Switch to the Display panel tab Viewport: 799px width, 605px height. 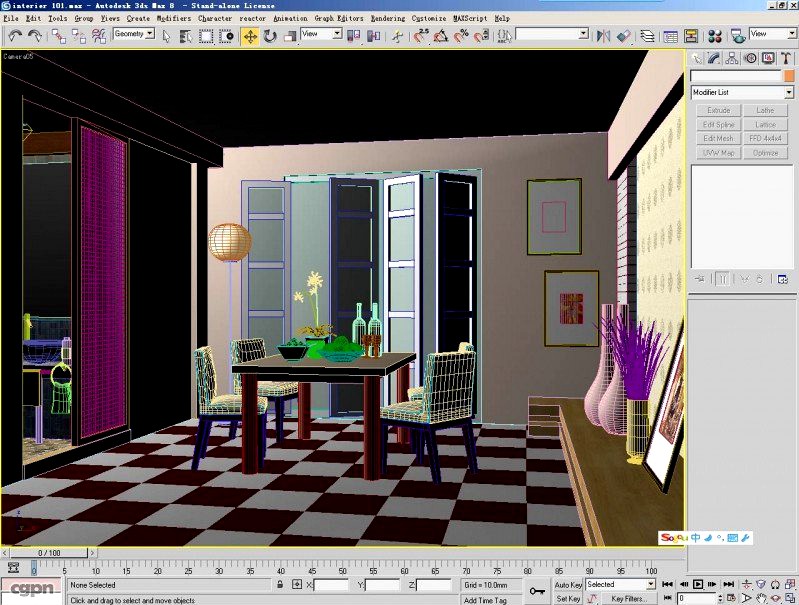point(768,58)
